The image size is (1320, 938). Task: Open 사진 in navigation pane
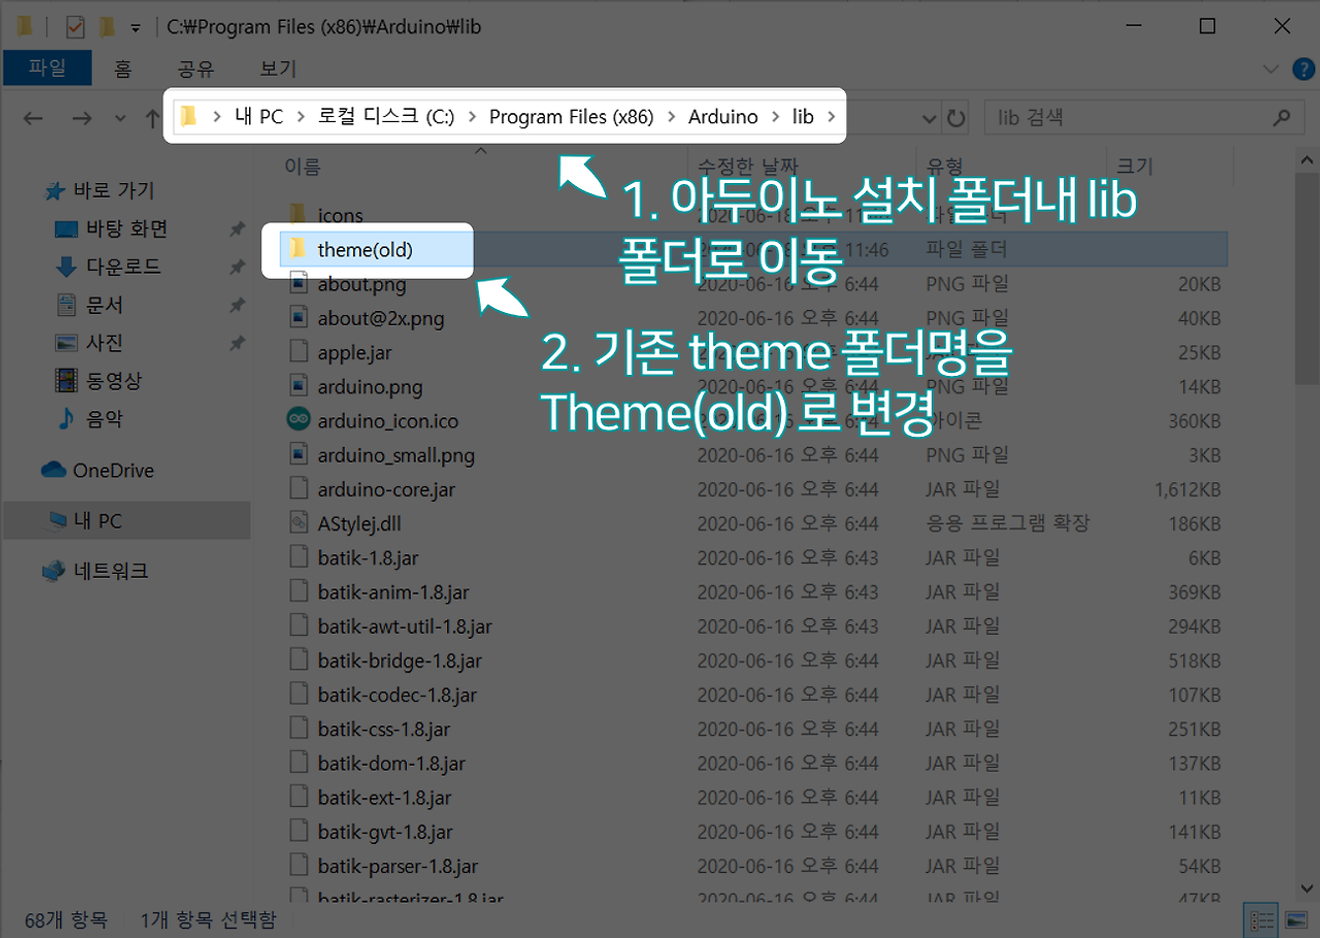coord(89,343)
